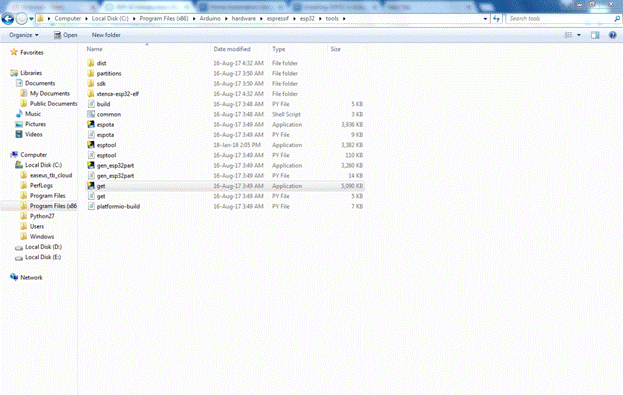Viewport: 623px width, 395px height.
Task: Click inside the Search tools field
Action: [x=560, y=19]
